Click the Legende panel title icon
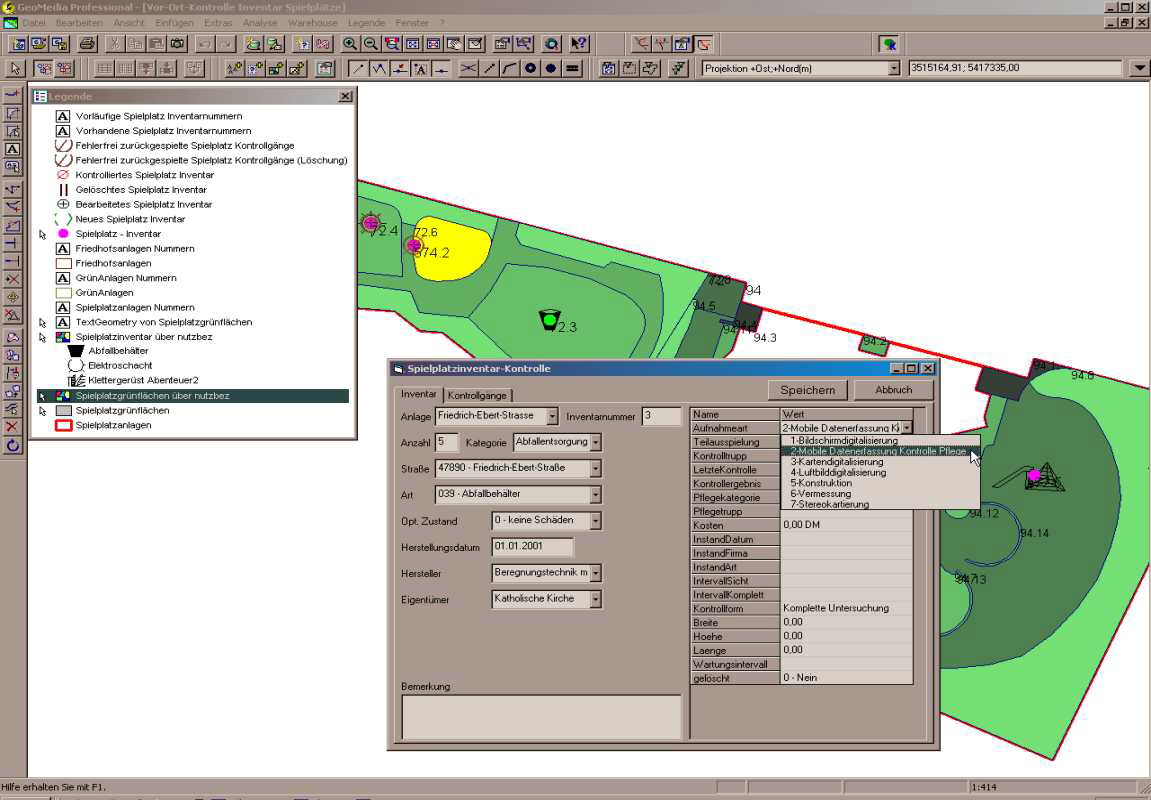 tap(40, 96)
